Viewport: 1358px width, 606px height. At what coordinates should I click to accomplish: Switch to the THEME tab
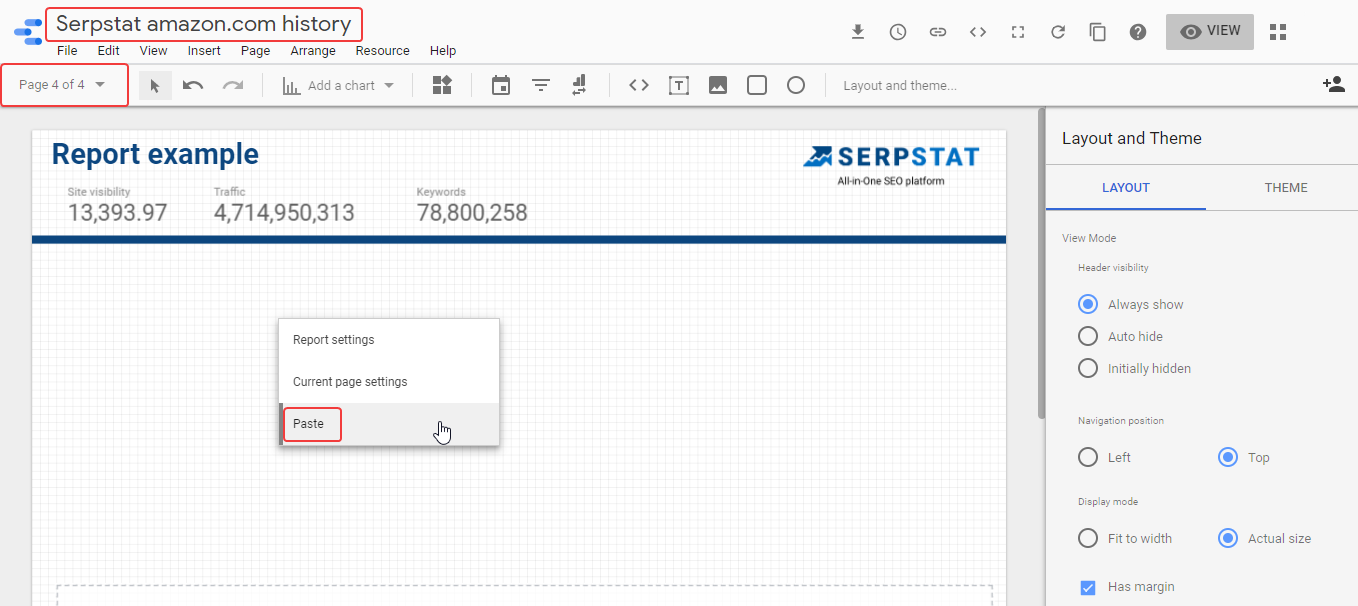tap(1286, 187)
